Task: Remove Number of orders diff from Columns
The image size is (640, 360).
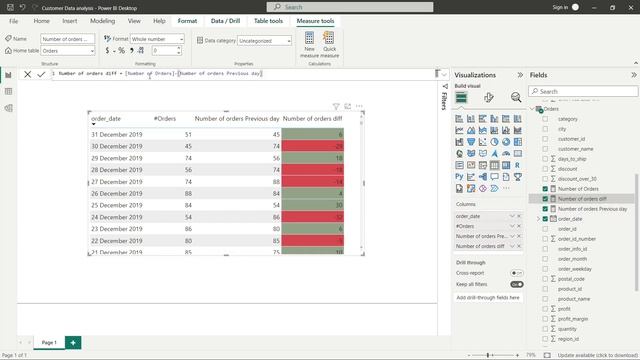Action: coord(519,246)
